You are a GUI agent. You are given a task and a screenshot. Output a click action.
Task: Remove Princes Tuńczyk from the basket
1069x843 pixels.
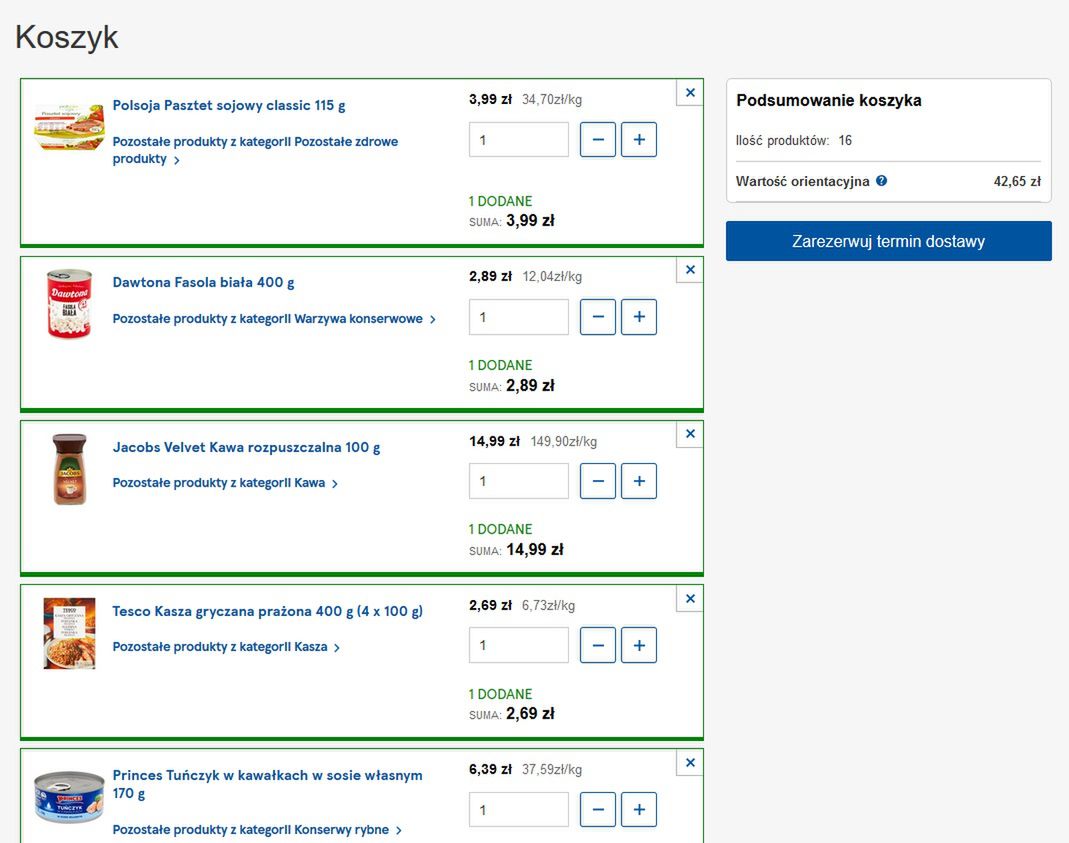(x=690, y=763)
